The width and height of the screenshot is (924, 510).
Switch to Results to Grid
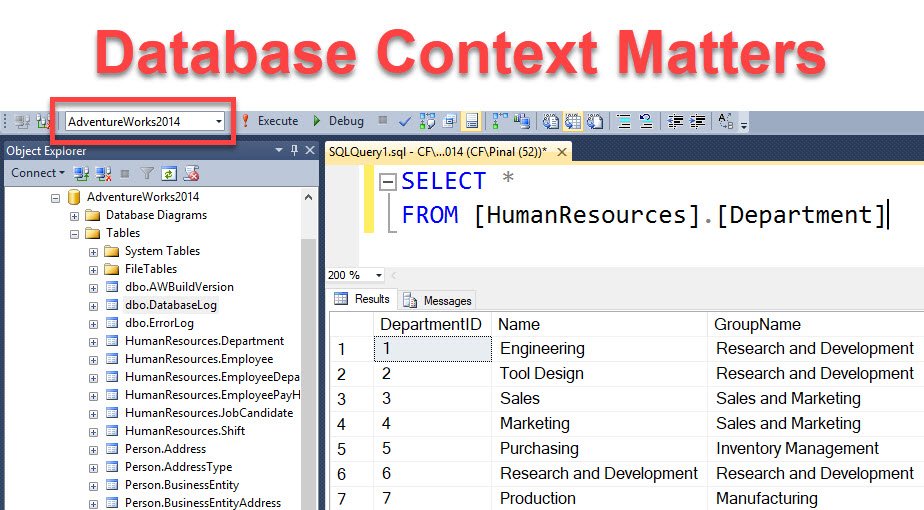point(573,121)
